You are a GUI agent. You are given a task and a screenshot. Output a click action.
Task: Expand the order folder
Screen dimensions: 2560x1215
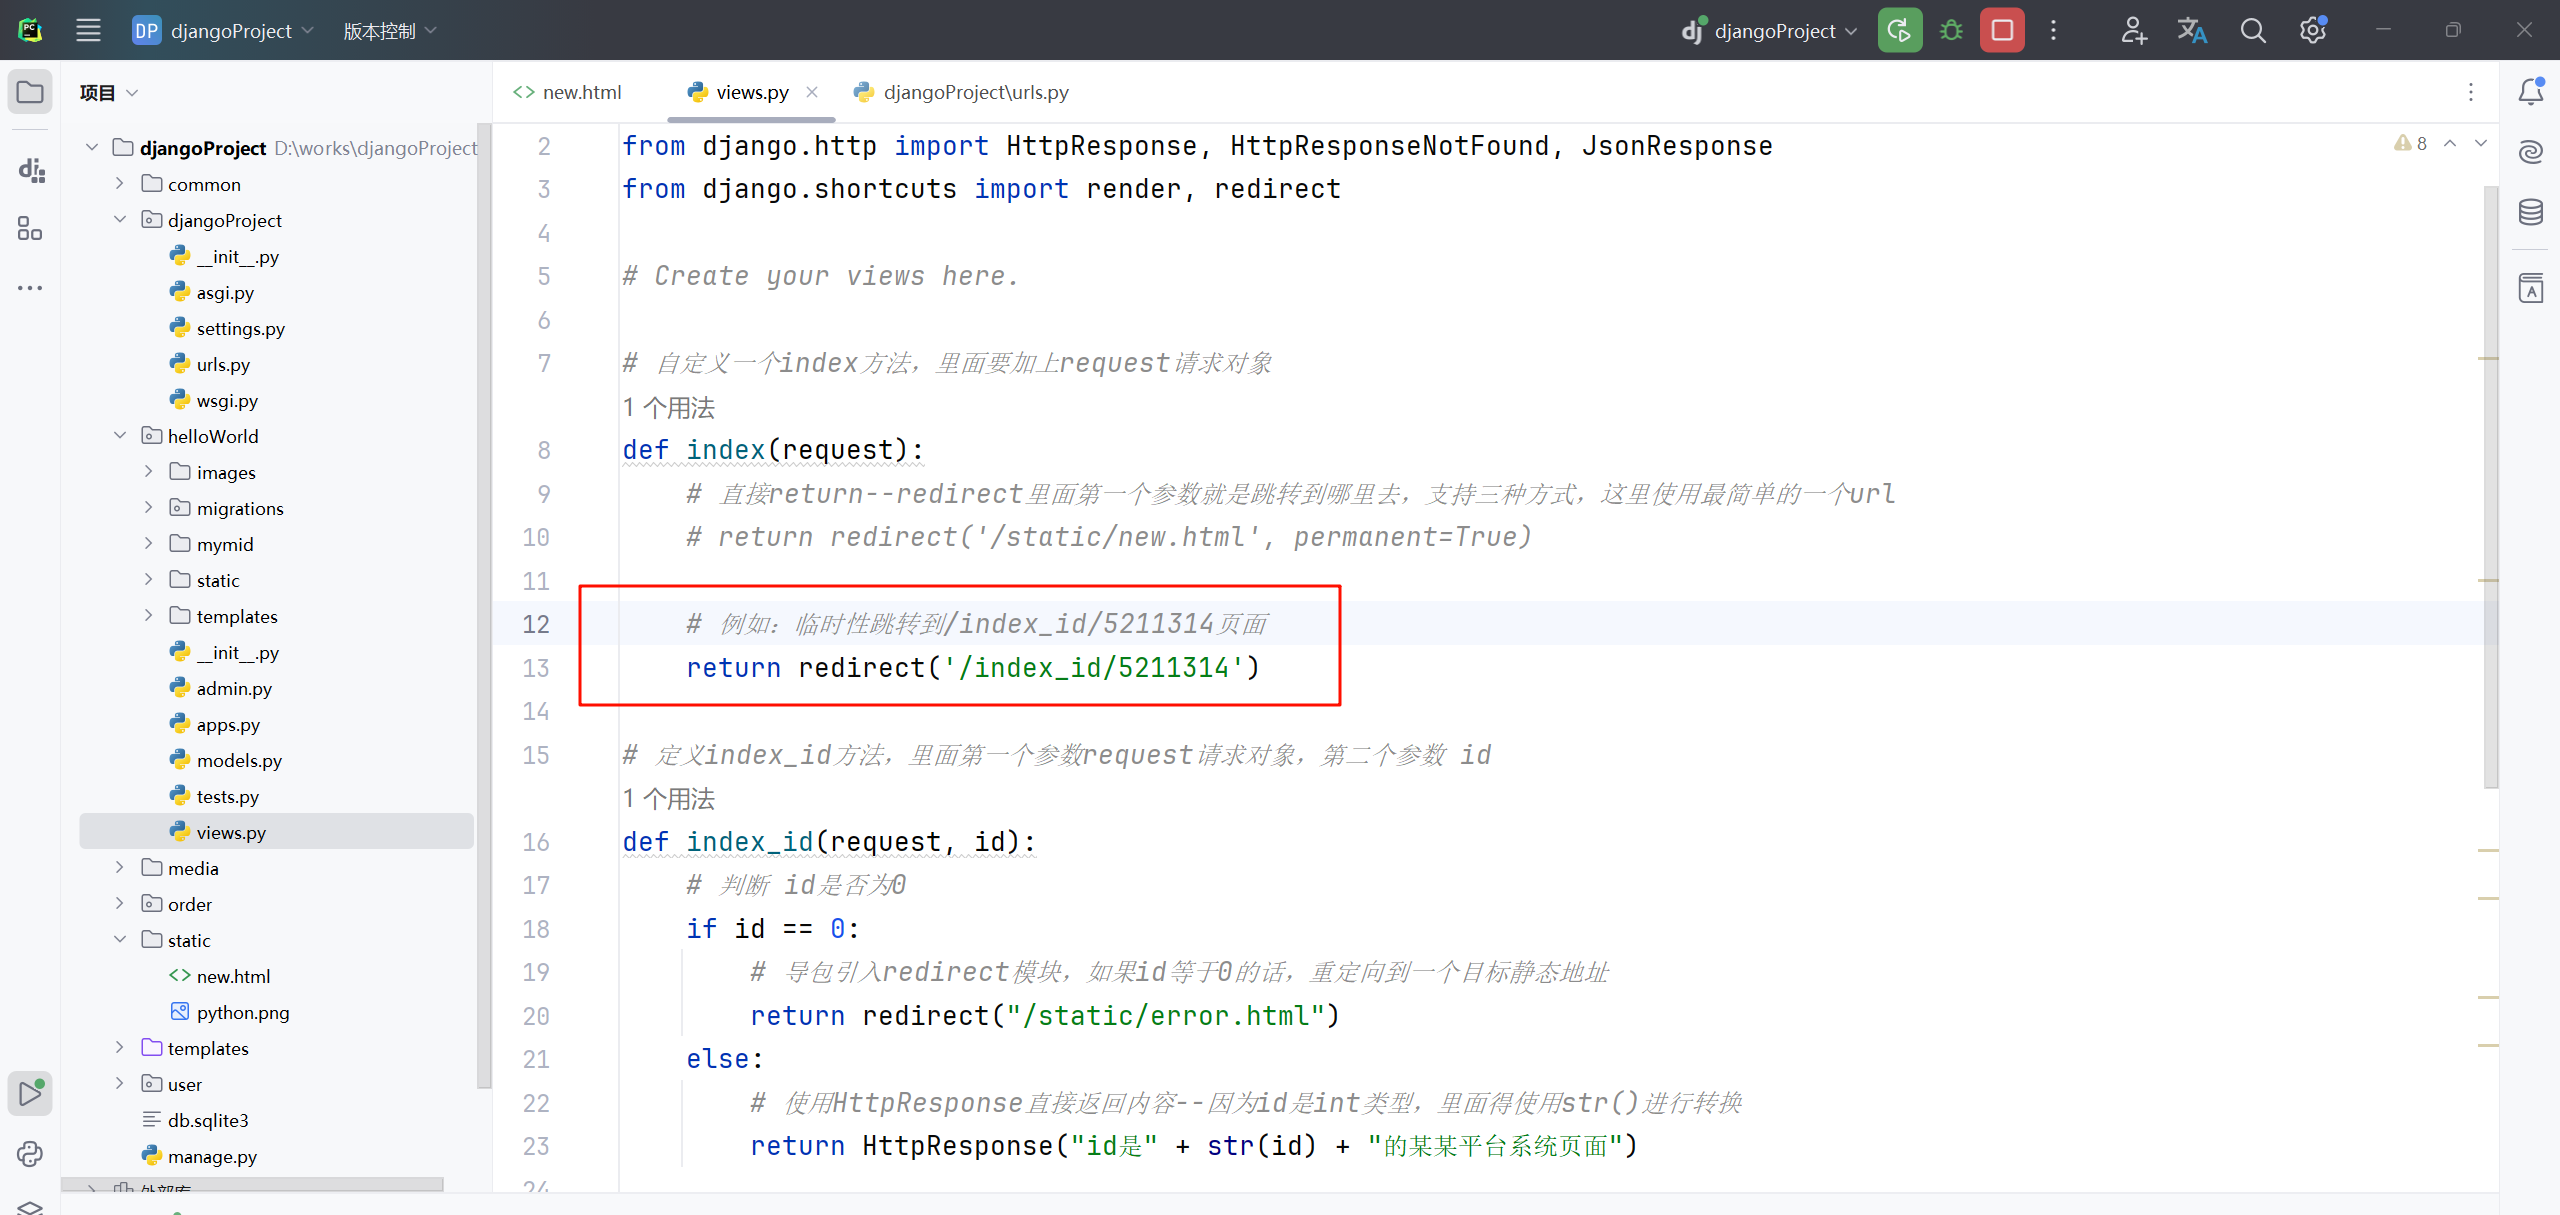(120, 903)
